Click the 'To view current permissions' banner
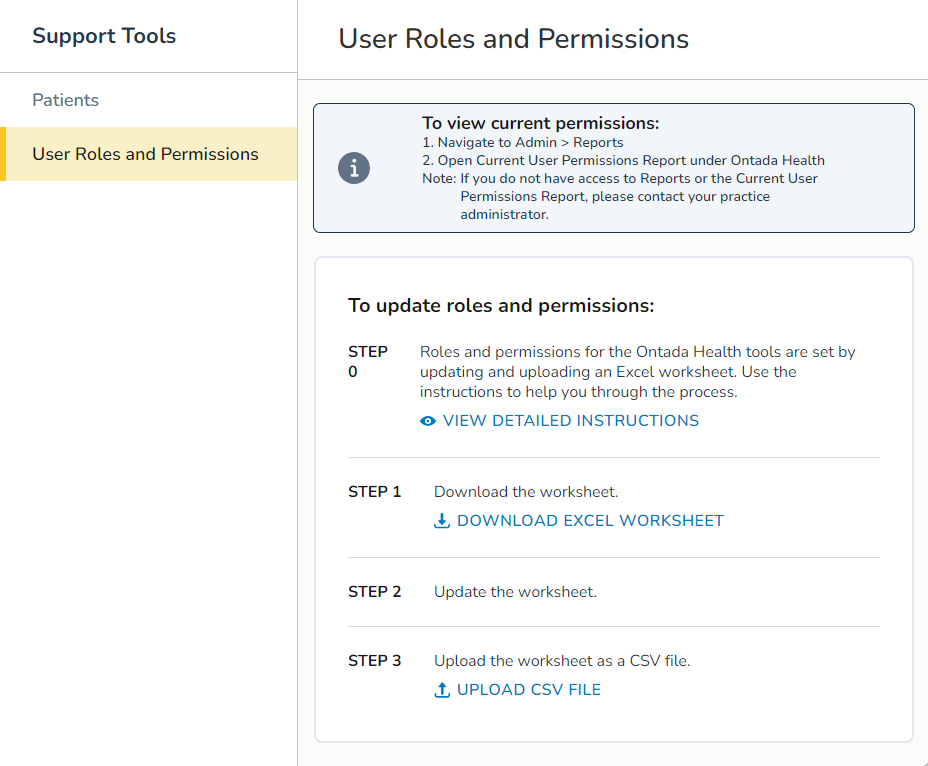This screenshot has height=766, width=928. coord(614,166)
